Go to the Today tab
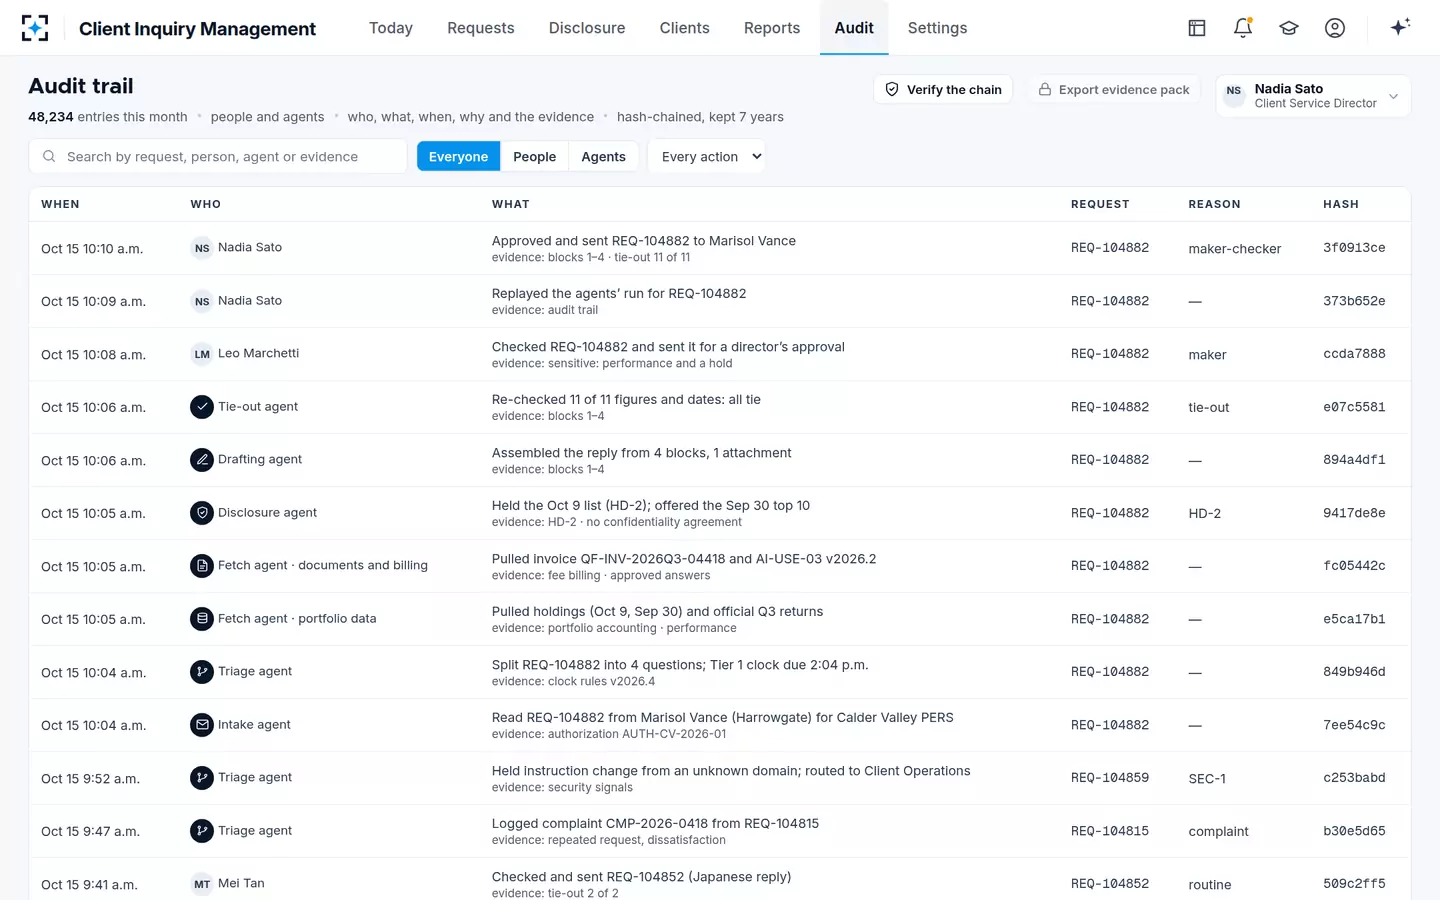The image size is (1440, 900). 391,28
